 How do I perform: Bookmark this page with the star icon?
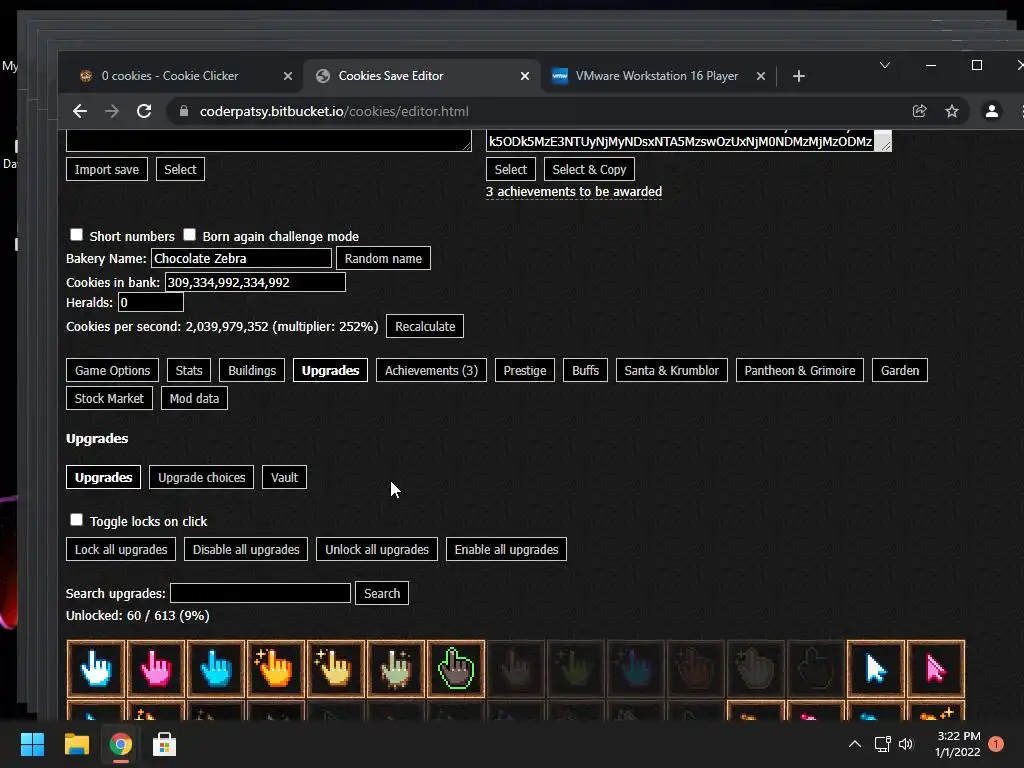point(952,111)
